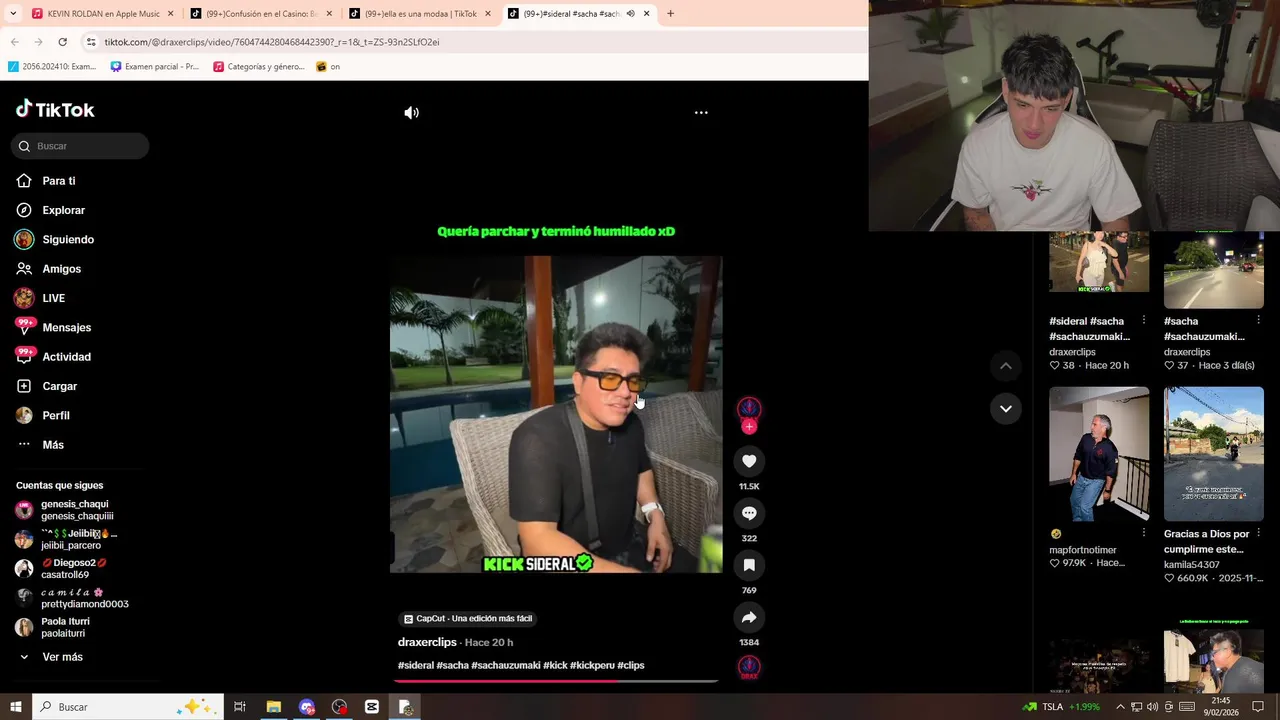Open the comments bubble icon

[749, 513]
